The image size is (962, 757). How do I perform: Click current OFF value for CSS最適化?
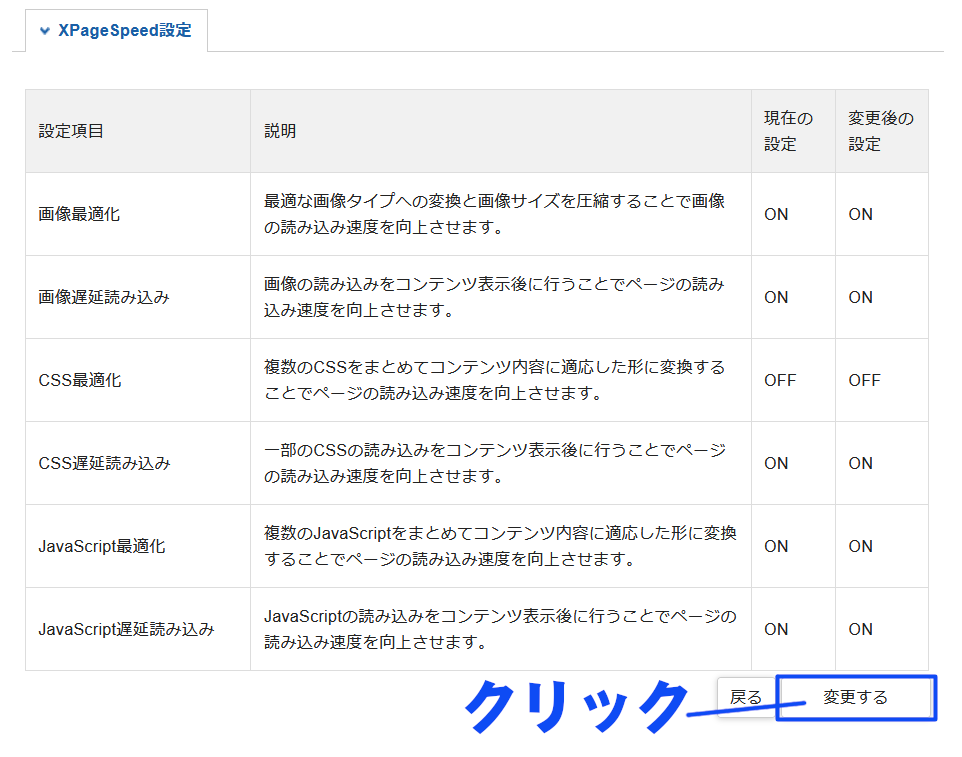(780, 380)
